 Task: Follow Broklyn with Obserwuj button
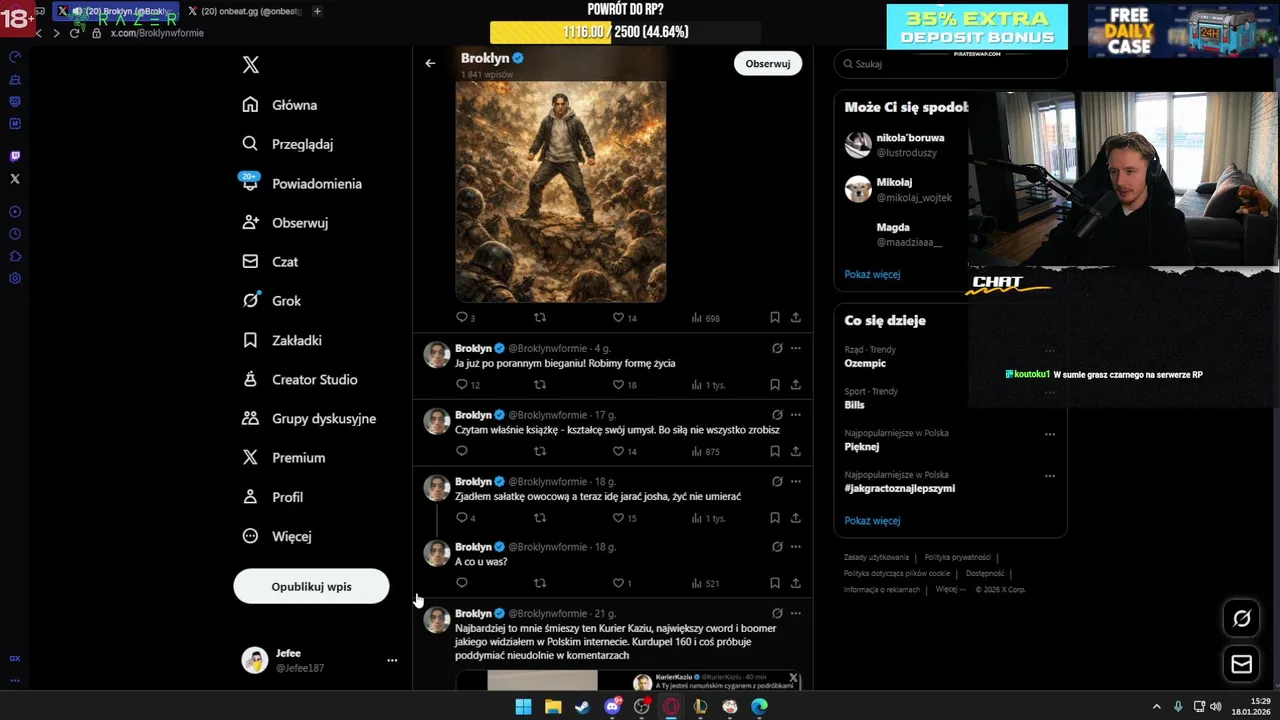[x=768, y=63]
